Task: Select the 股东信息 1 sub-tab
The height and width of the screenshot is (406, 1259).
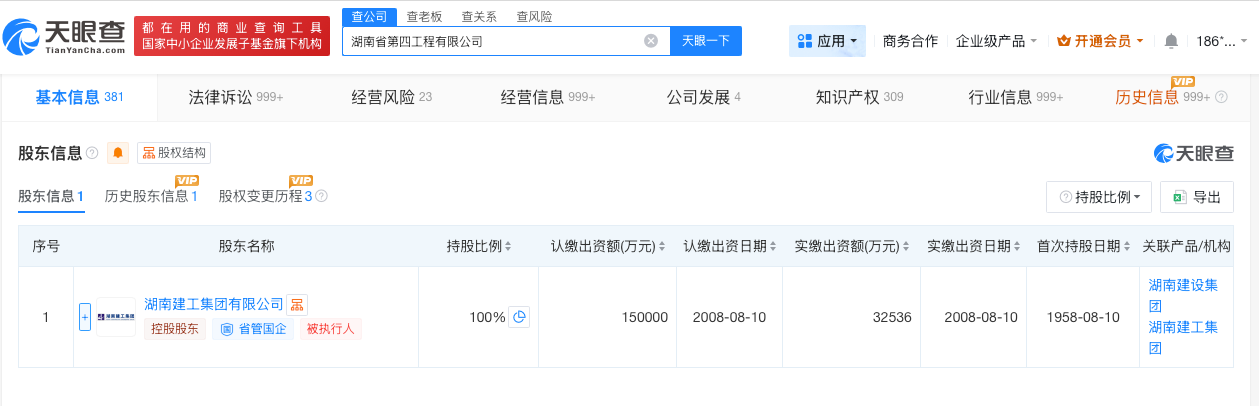Action: point(51,196)
